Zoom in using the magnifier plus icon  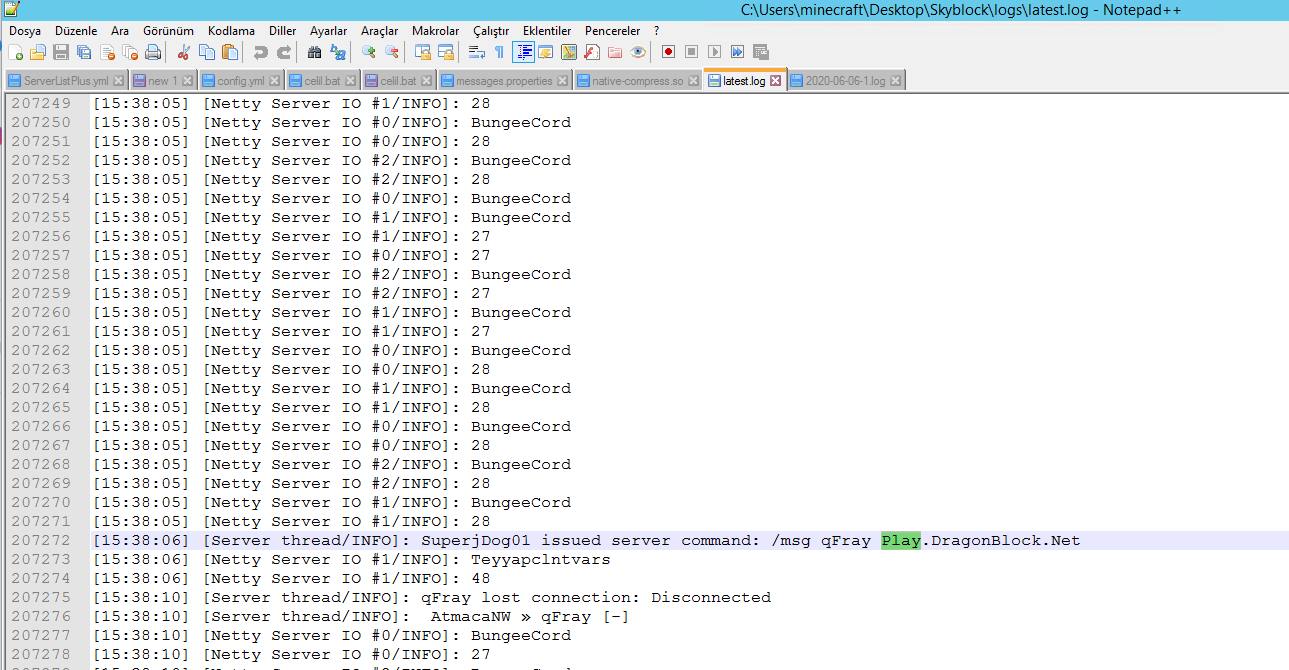pos(369,52)
